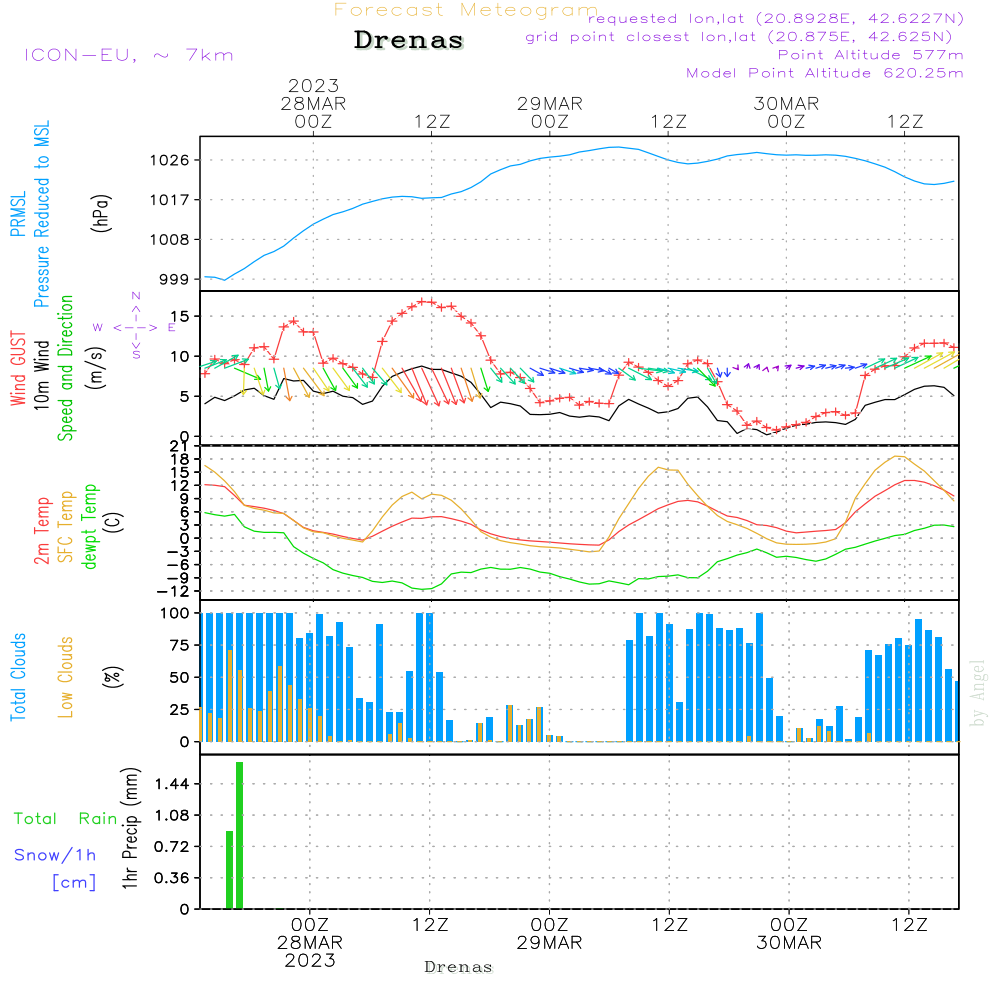Click the wind direction compass rose
The width and height of the screenshot is (1000, 1000).
tap(135, 327)
